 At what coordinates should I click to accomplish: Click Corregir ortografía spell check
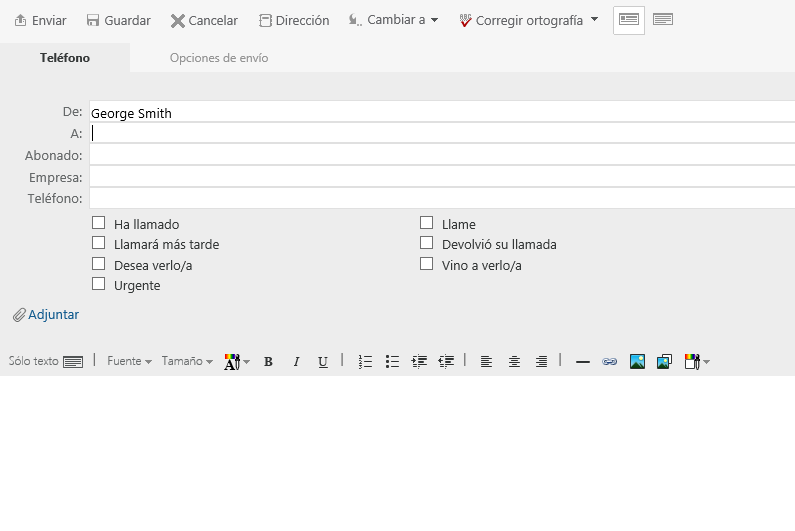[521, 20]
